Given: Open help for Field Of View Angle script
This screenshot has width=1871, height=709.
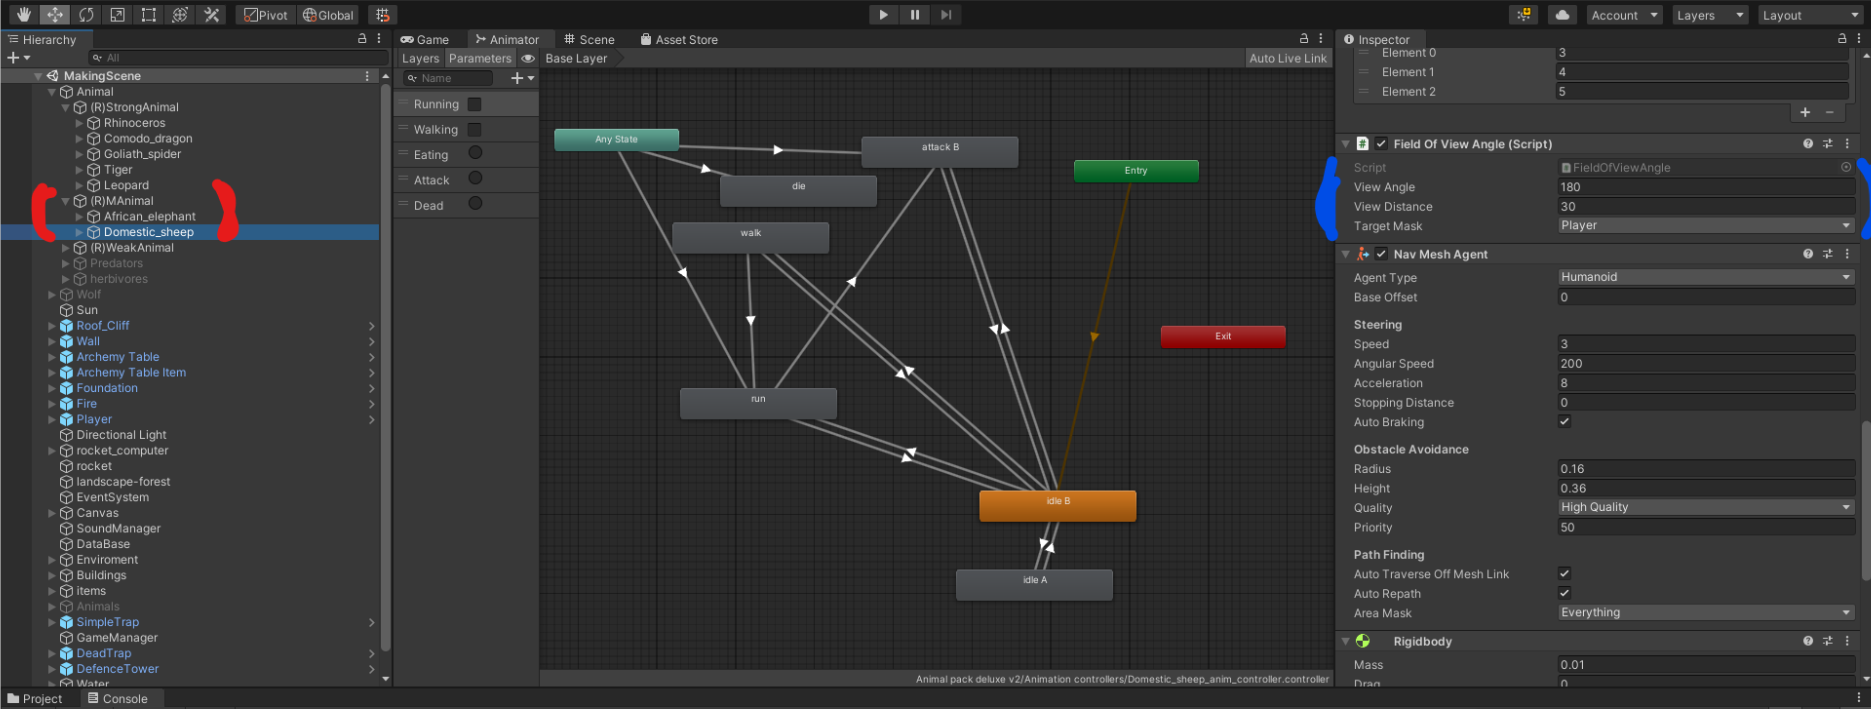Looking at the screenshot, I should pyautogui.click(x=1808, y=144).
